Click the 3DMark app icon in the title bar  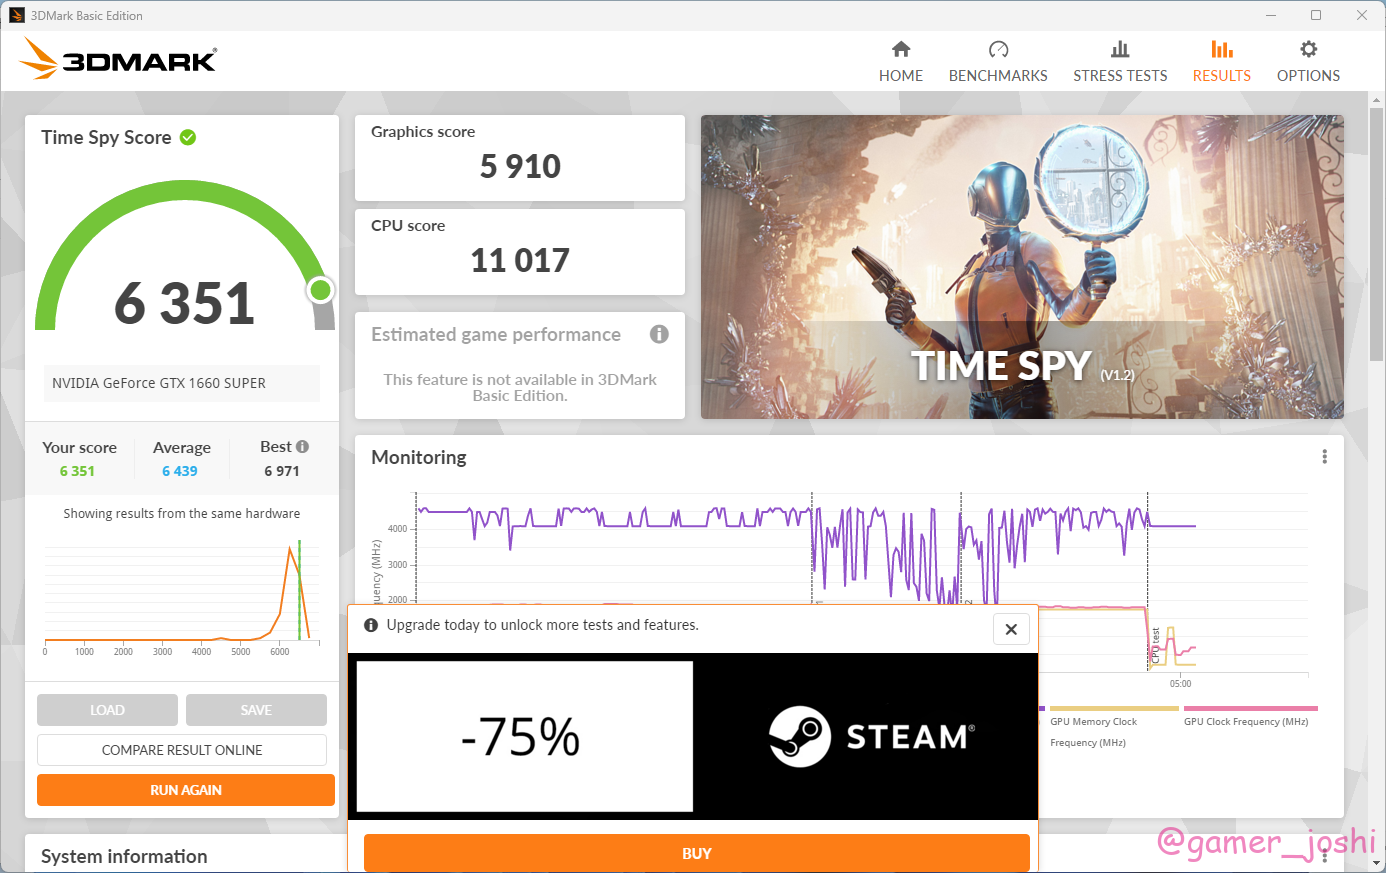click(17, 15)
